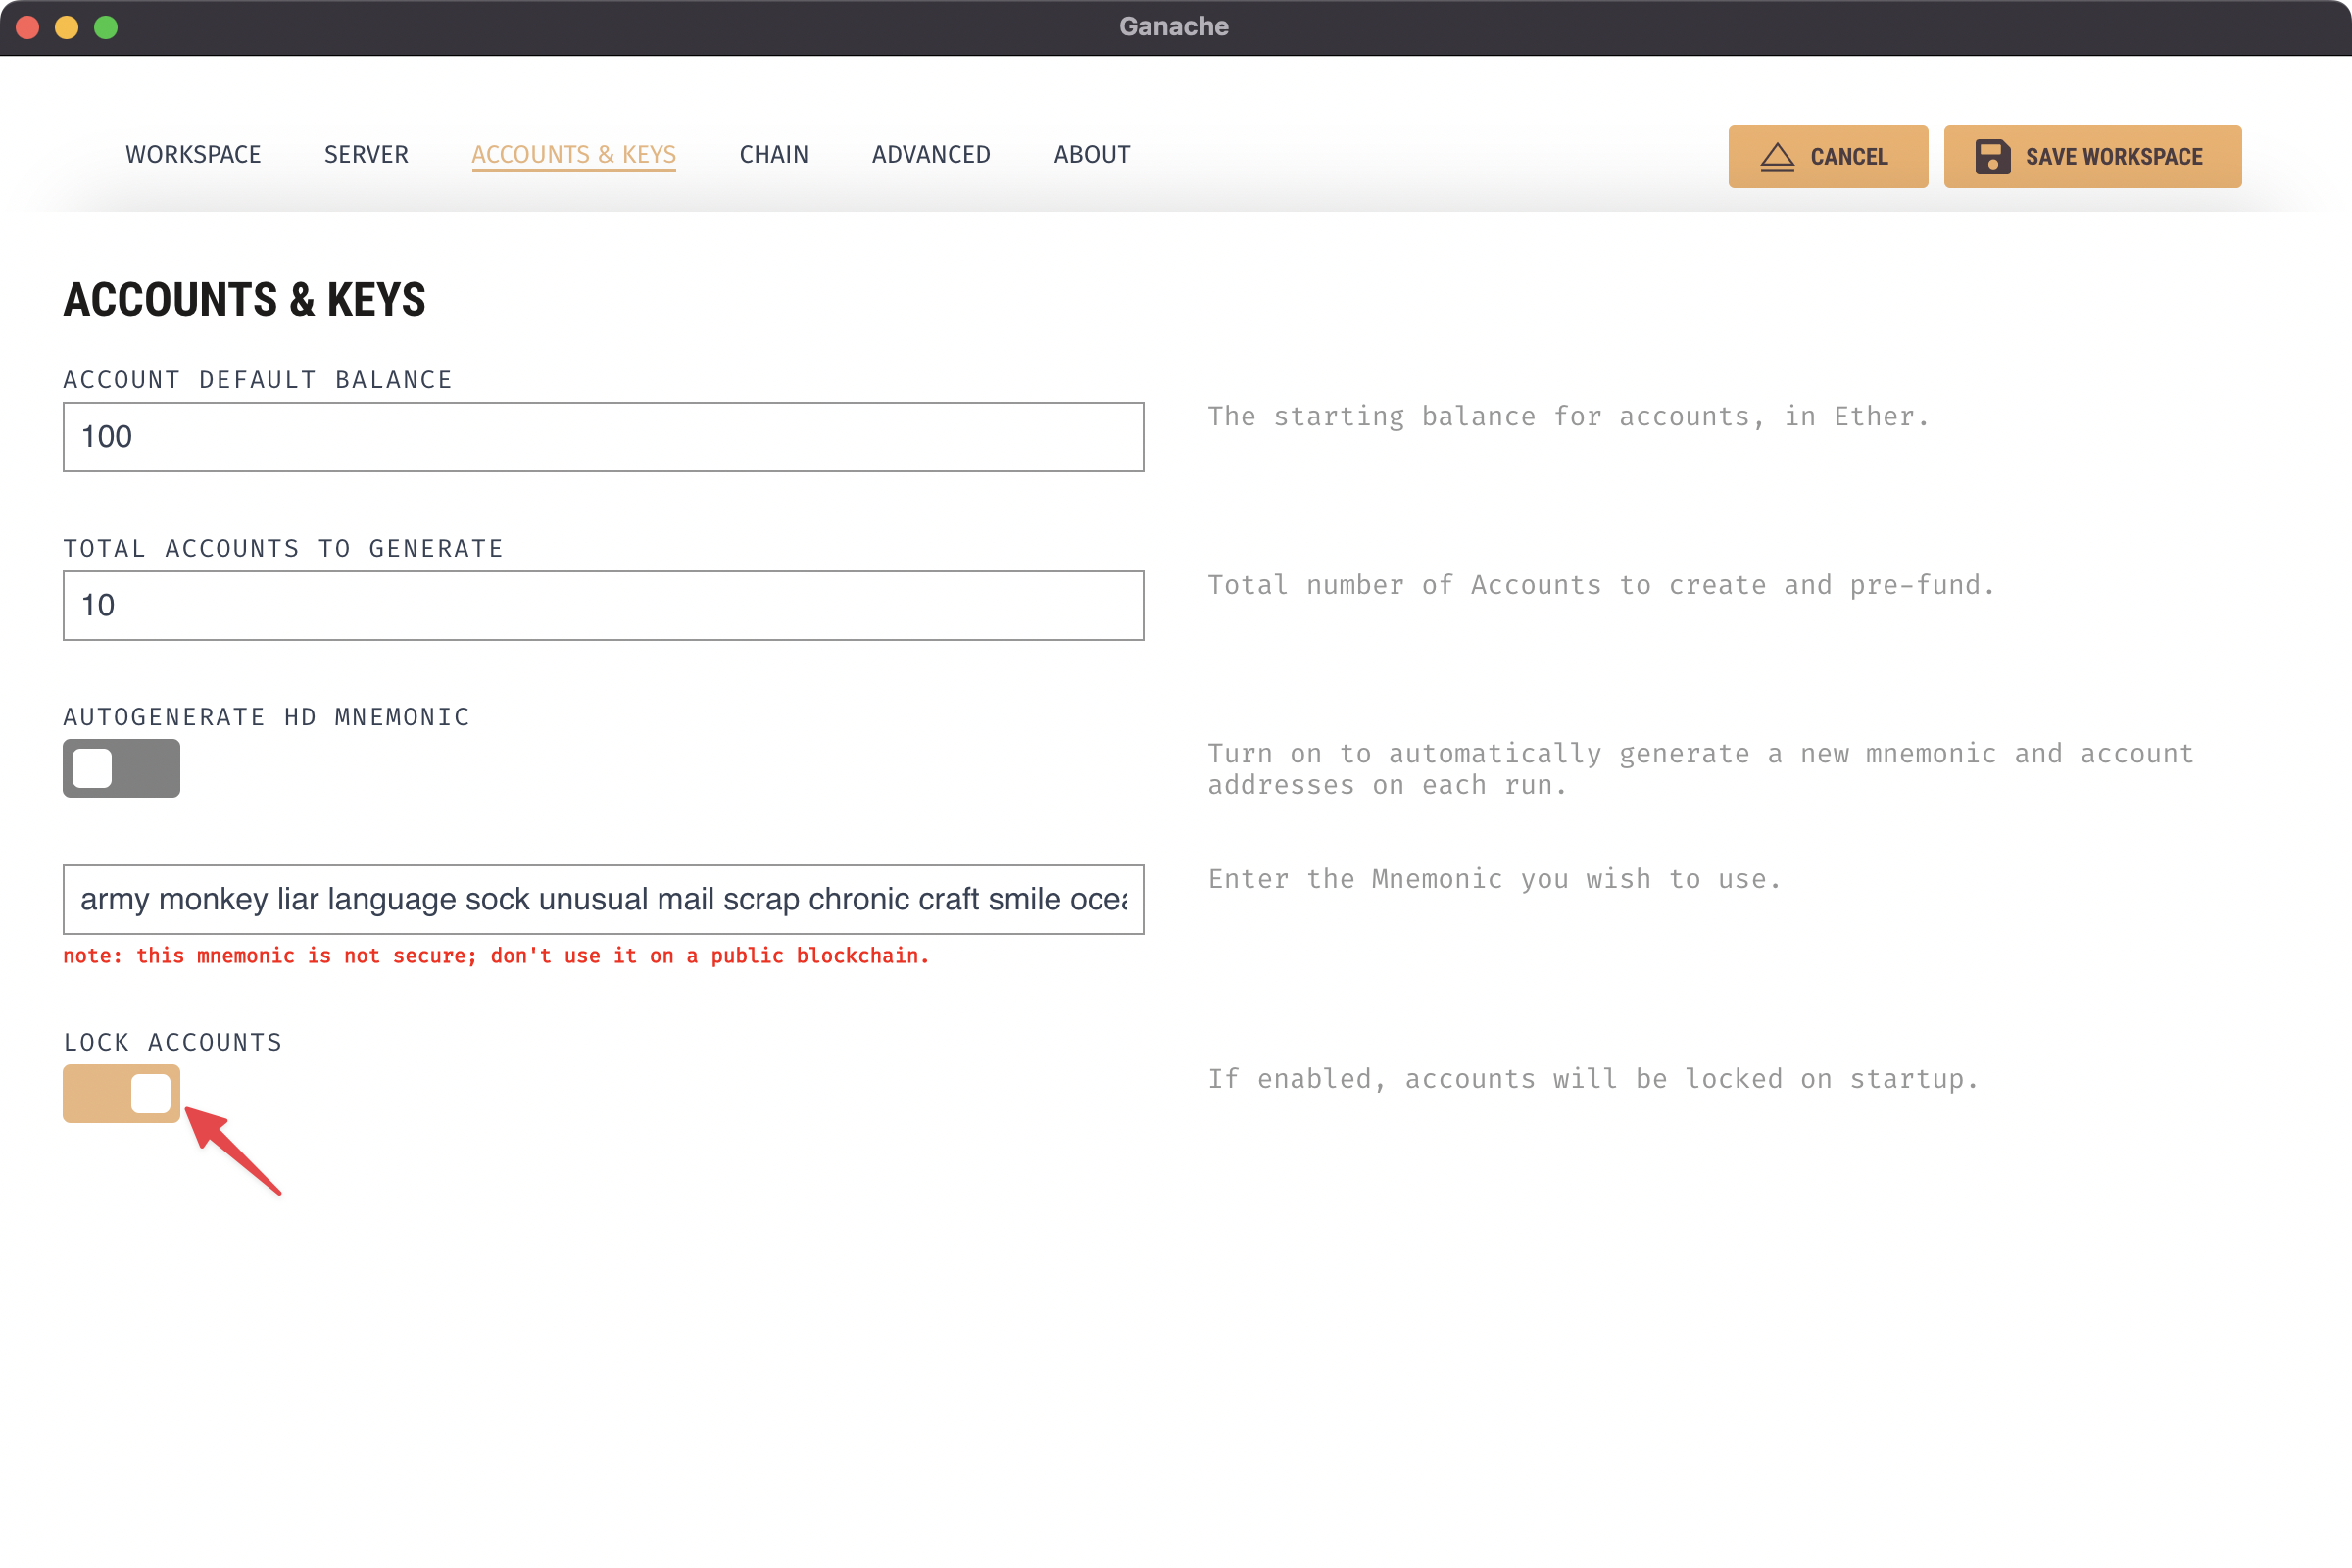
Task: Click the 'Enter the Mnemonic' description text
Action: tap(1495, 880)
